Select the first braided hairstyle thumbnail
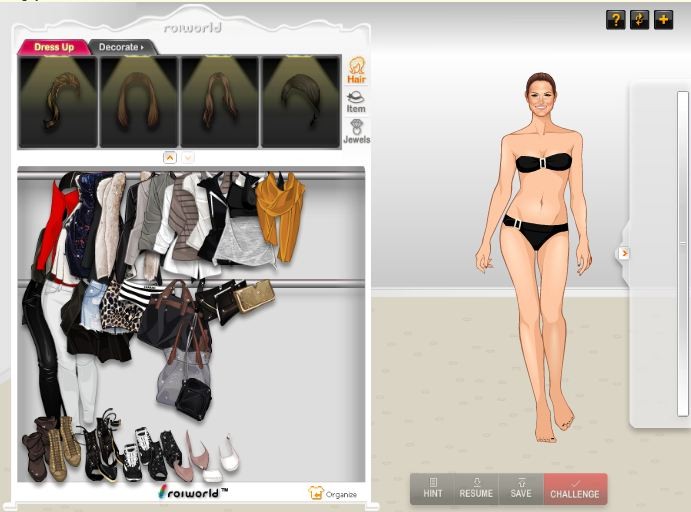The image size is (691, 512). (58, 101)
